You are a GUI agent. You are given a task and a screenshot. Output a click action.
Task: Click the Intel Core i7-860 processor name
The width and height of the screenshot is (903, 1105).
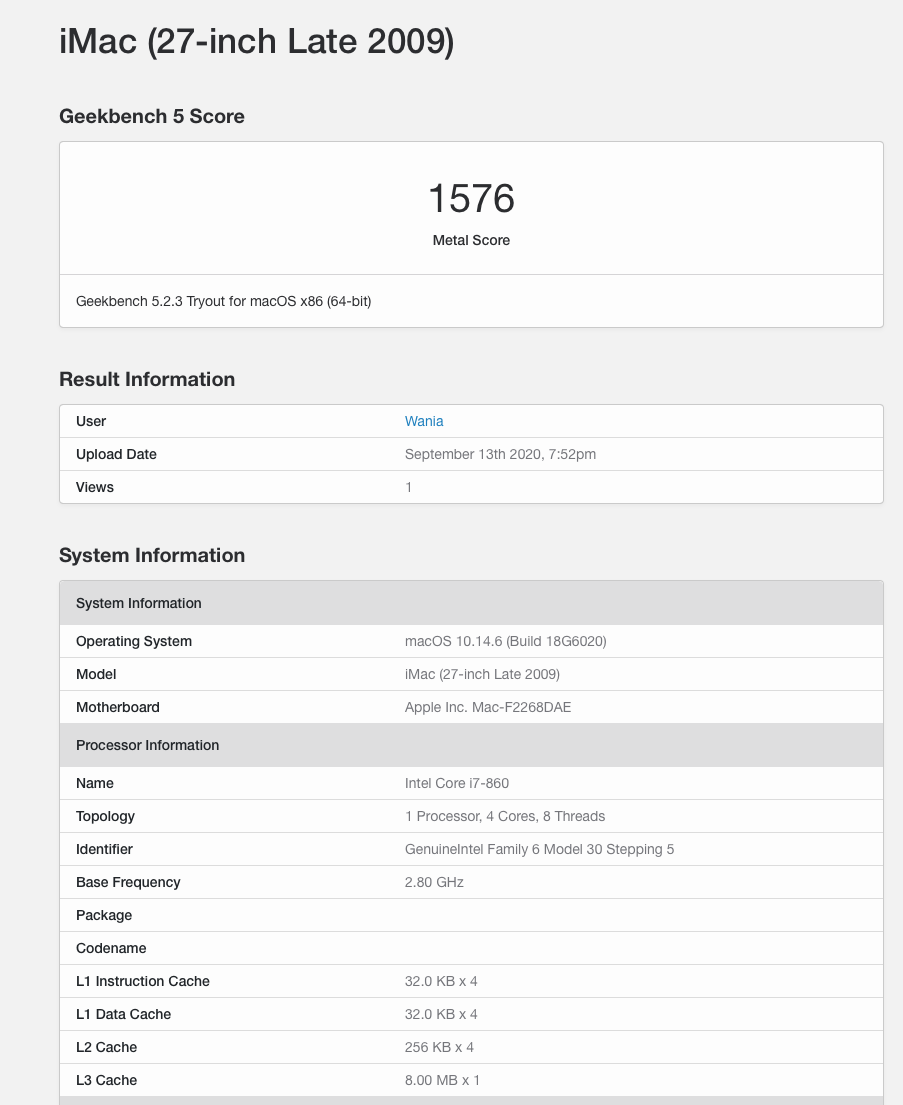pyautogui.click(x=457, y=783)
